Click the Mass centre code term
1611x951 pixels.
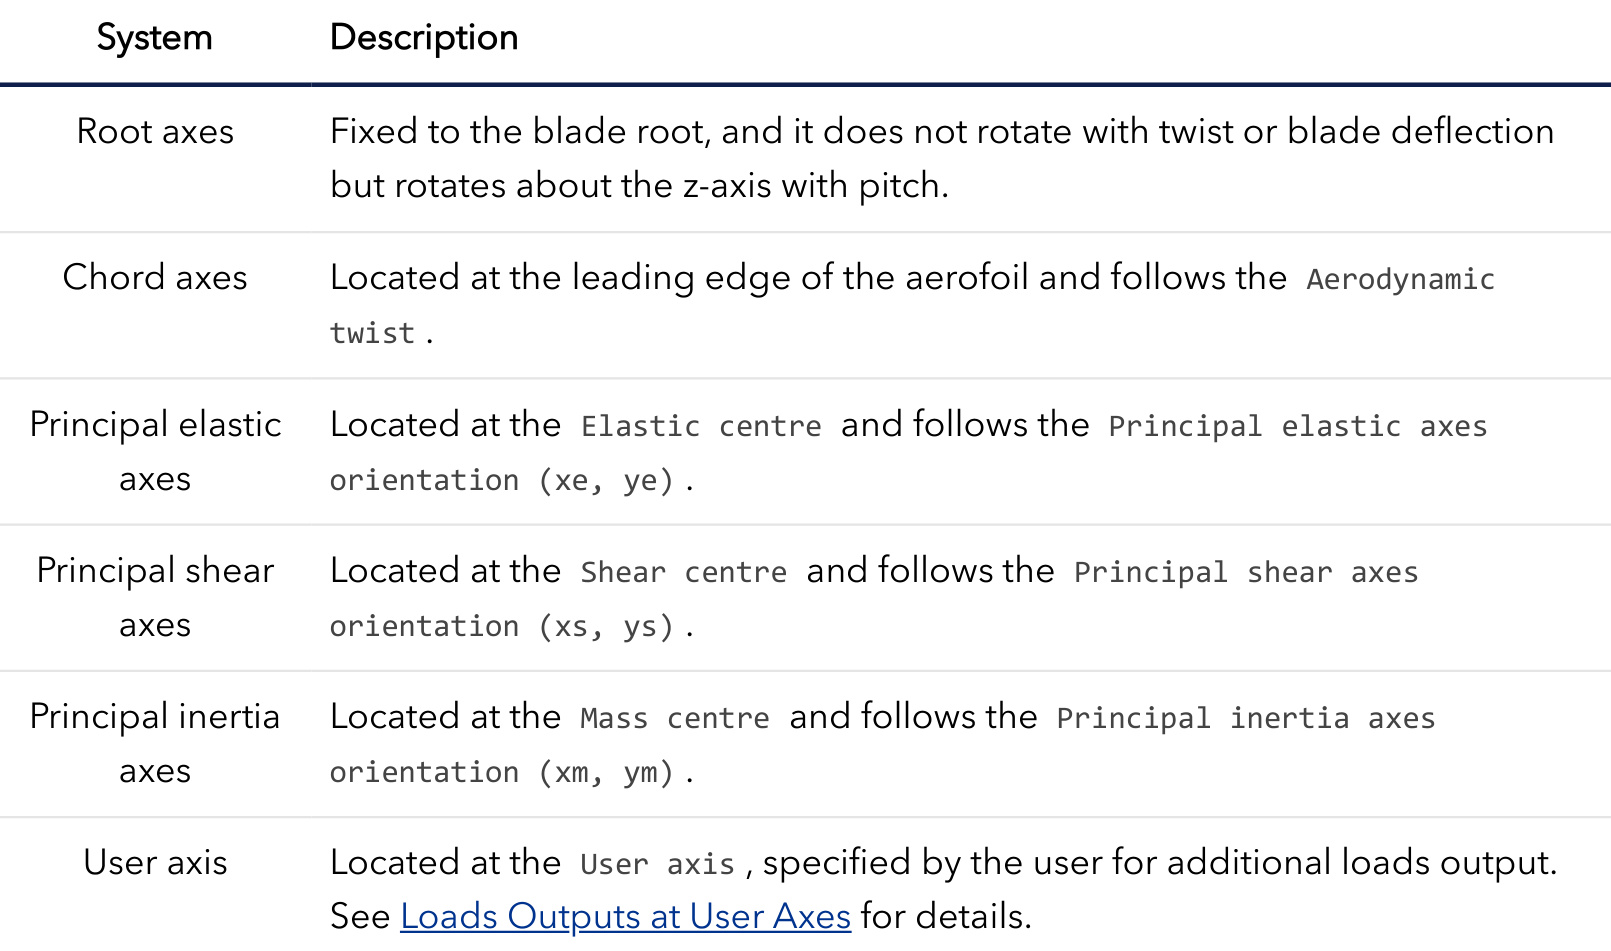pyautogui.click(x=675, y=718)
